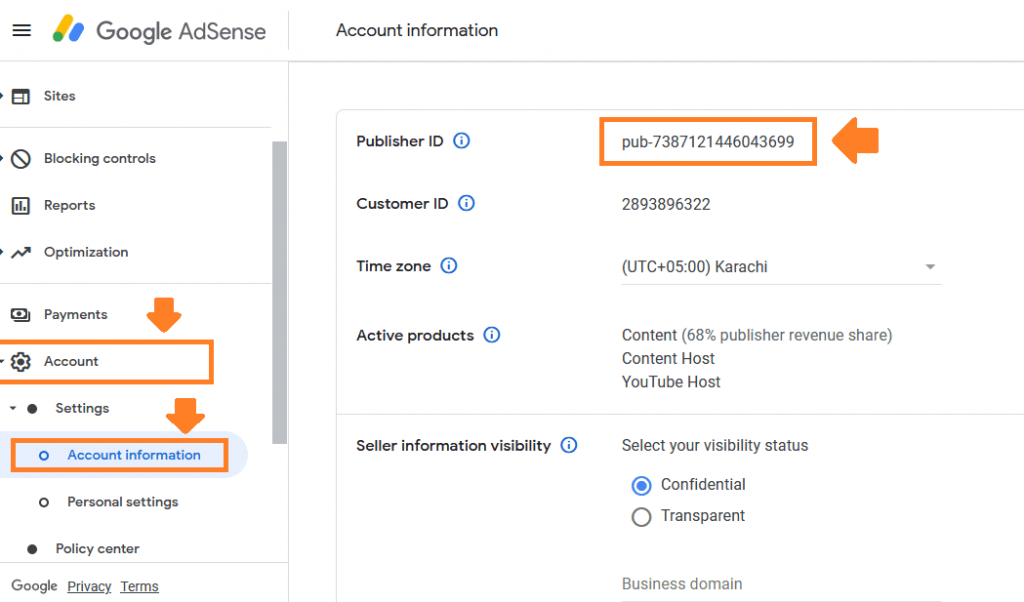1024x602 pixels.
Task: Open the Account information page
Action: click(130, 454)
